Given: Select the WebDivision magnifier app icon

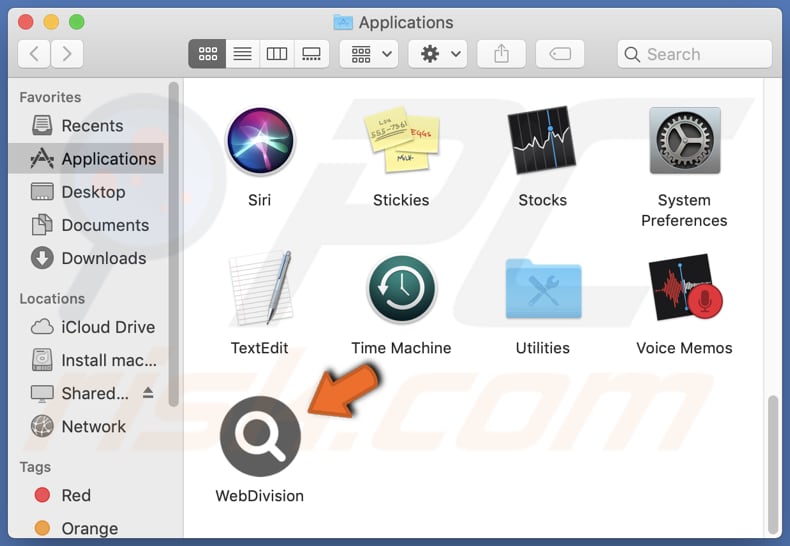Looking at the screenshot, I should 260,436.
